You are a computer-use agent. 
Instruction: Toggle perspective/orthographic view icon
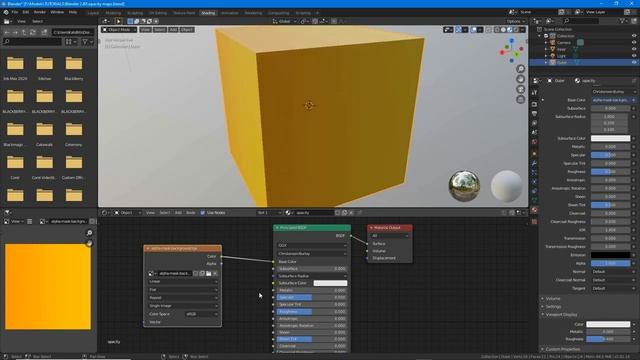[x=520, y=99]
